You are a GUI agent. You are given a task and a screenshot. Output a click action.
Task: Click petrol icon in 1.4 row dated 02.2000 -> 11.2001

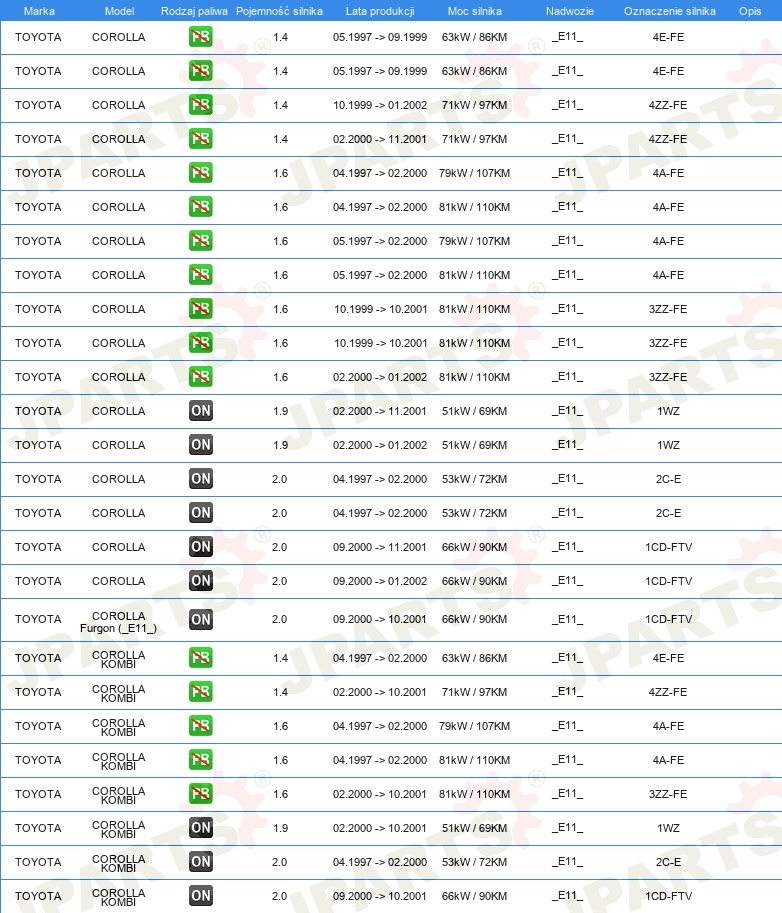(200, 139)
